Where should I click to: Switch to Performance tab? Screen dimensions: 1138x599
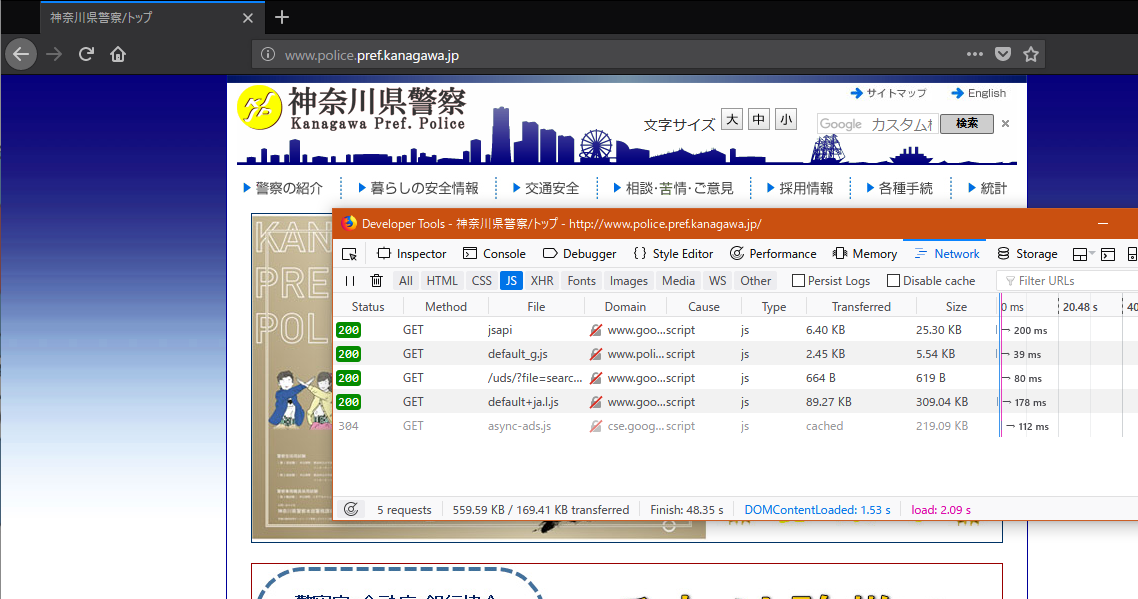[x=773, y=254]
